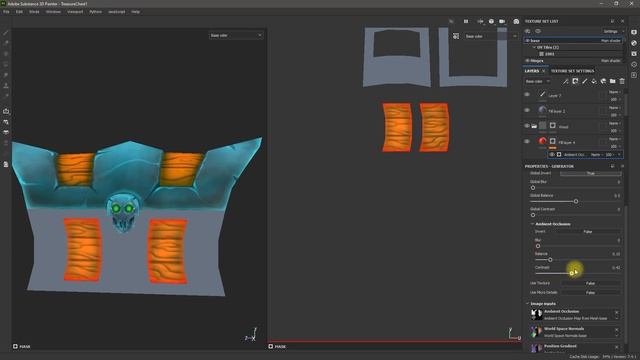Image resolution: width=640 pixels, height=360 pixels.
Task: Open Base color dropdown in UV viewport
Action: tap(491, 36)
